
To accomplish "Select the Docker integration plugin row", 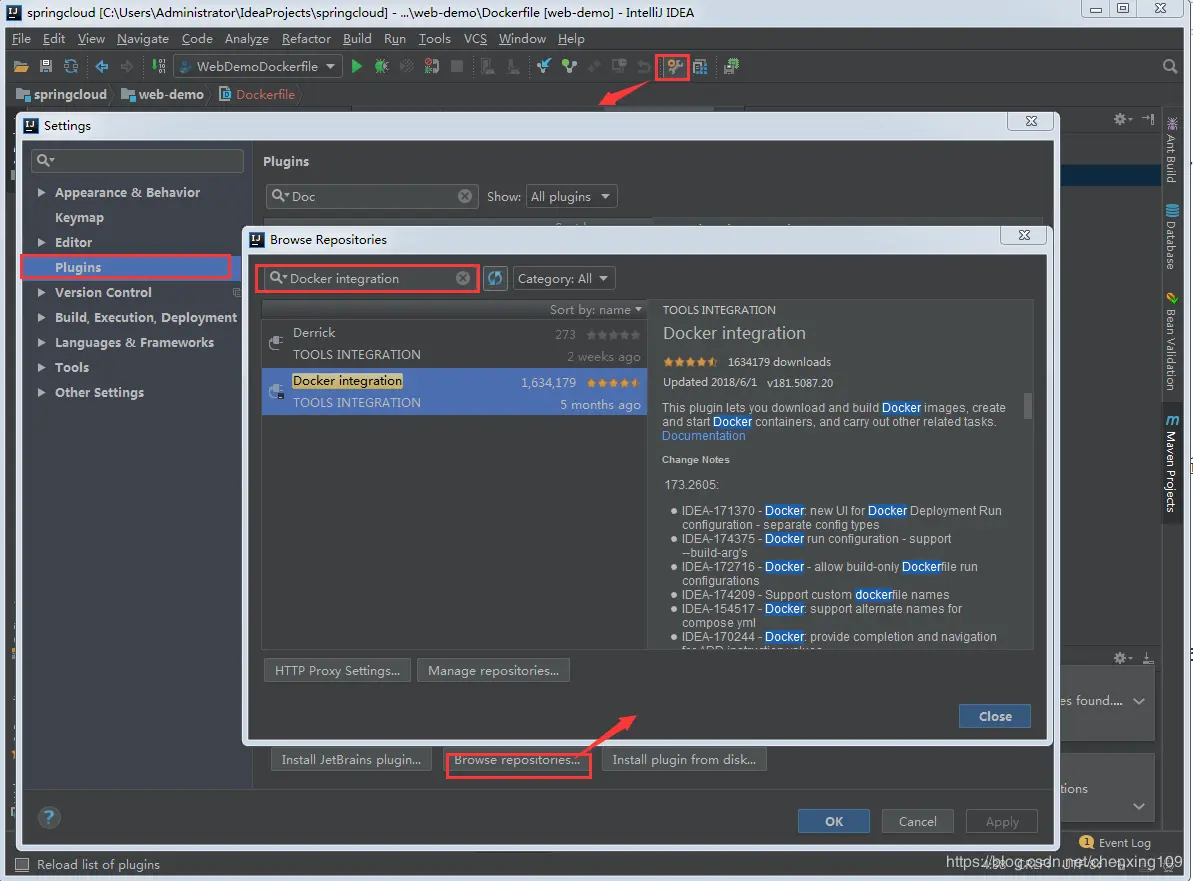I will click(x=454, y=392).
